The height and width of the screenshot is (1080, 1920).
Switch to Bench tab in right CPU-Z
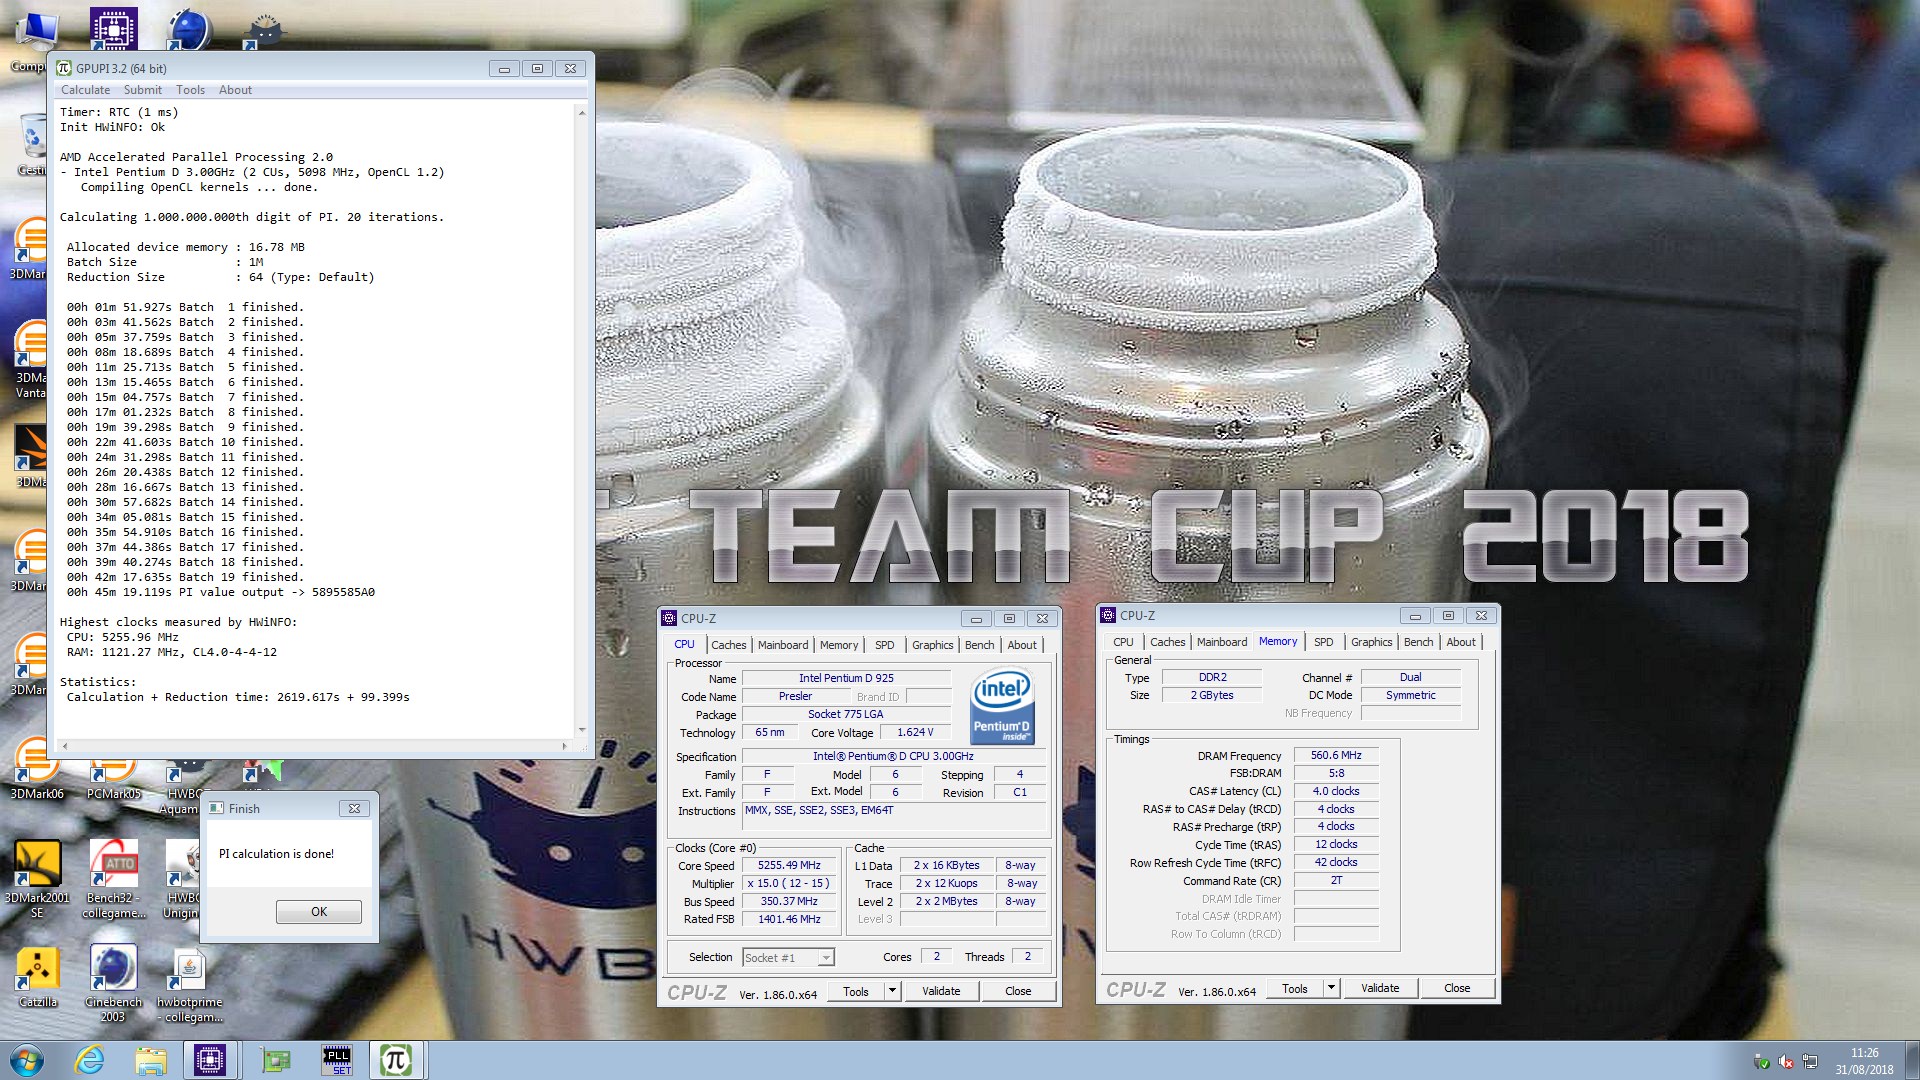point(1418,642)
